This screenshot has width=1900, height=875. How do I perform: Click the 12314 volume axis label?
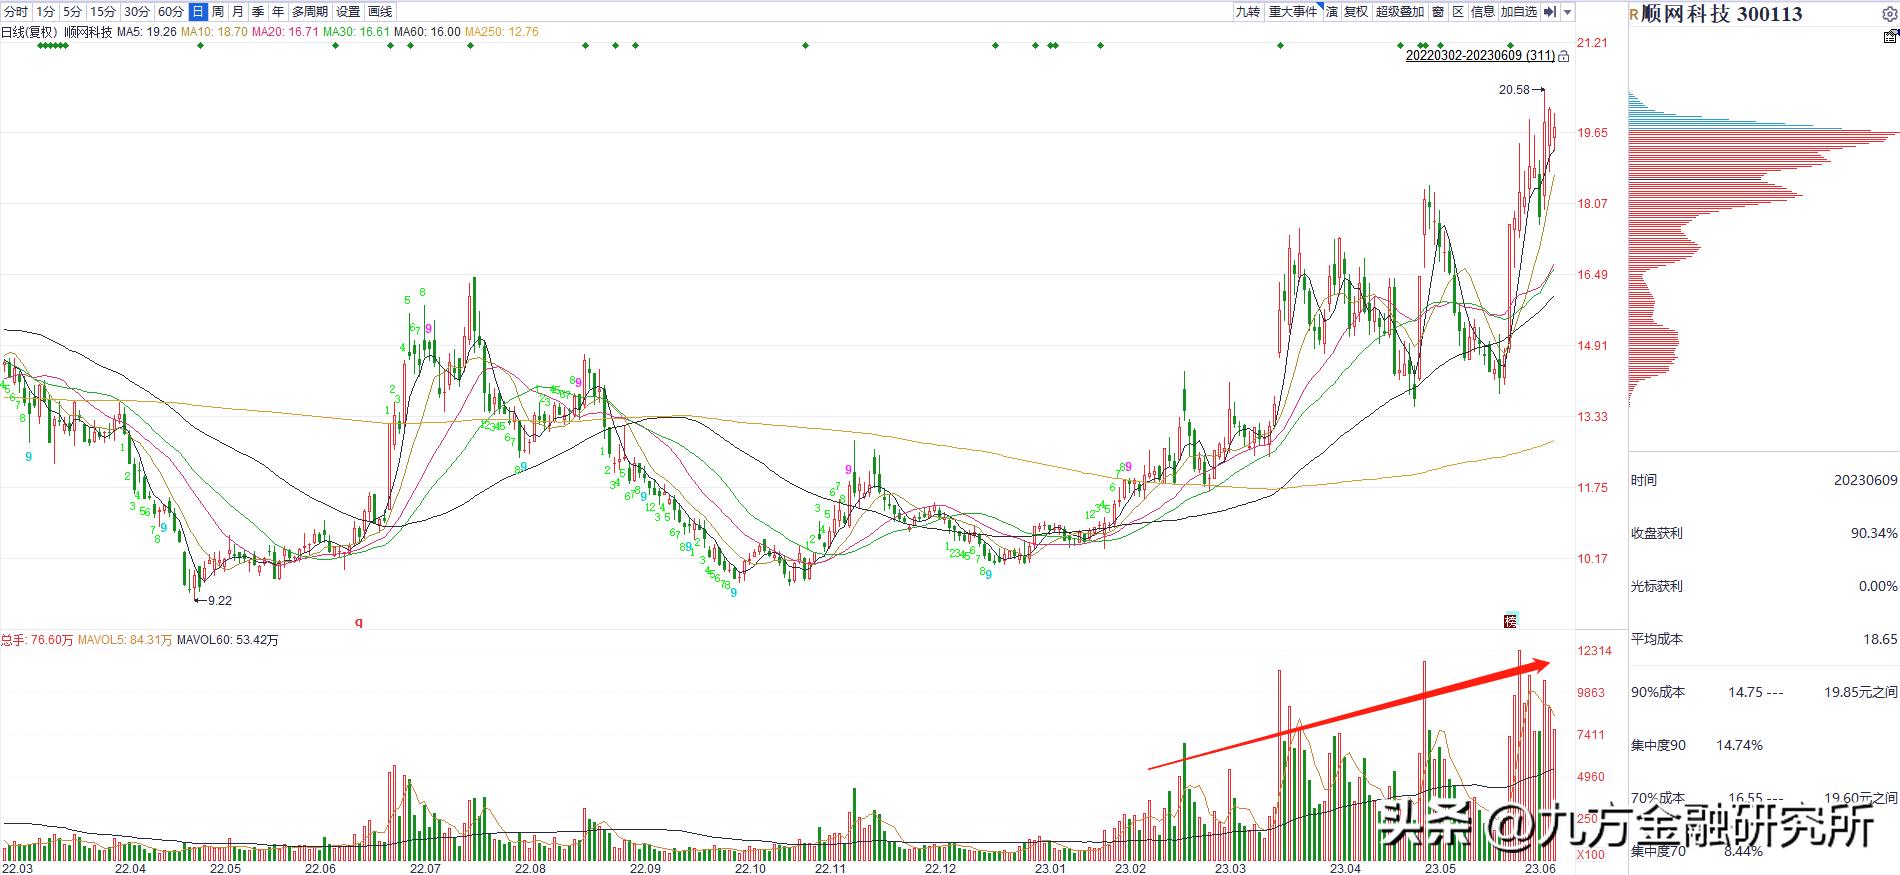click(1594, 651)
